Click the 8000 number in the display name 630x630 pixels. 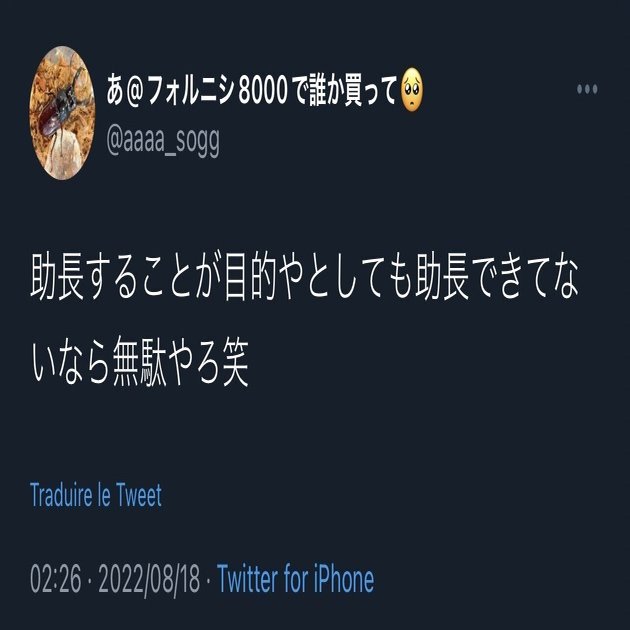tap(263, 91)
